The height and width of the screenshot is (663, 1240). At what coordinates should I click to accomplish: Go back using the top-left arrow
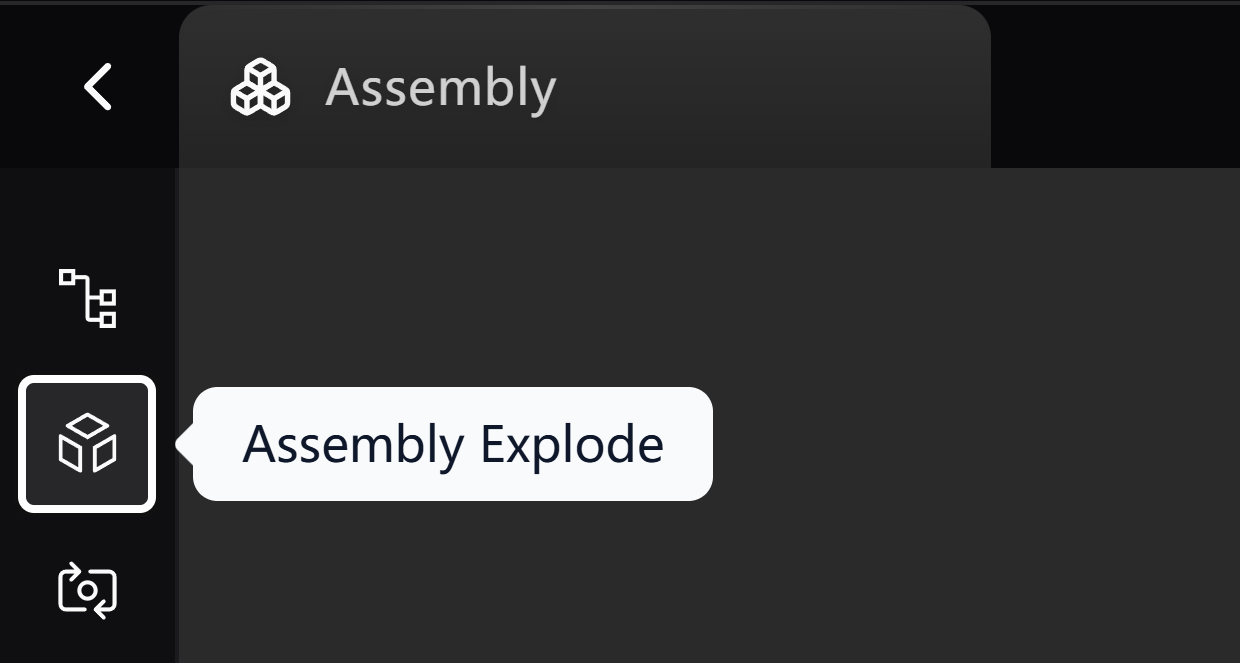(x=97, y=87)
